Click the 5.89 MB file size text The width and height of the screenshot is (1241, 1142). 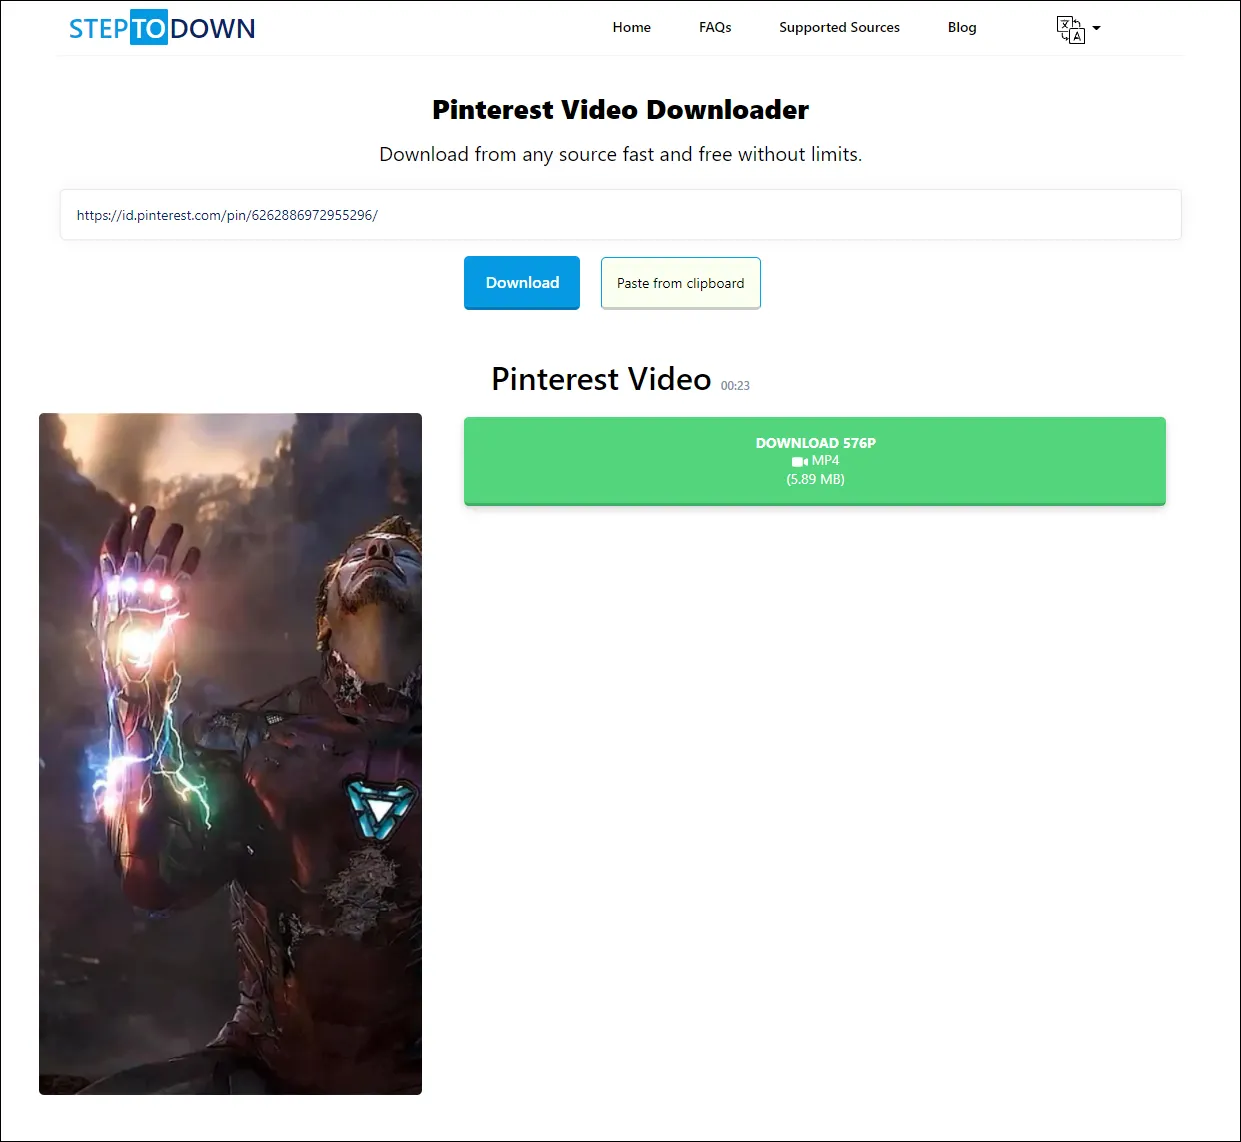(x=815, y=479)
